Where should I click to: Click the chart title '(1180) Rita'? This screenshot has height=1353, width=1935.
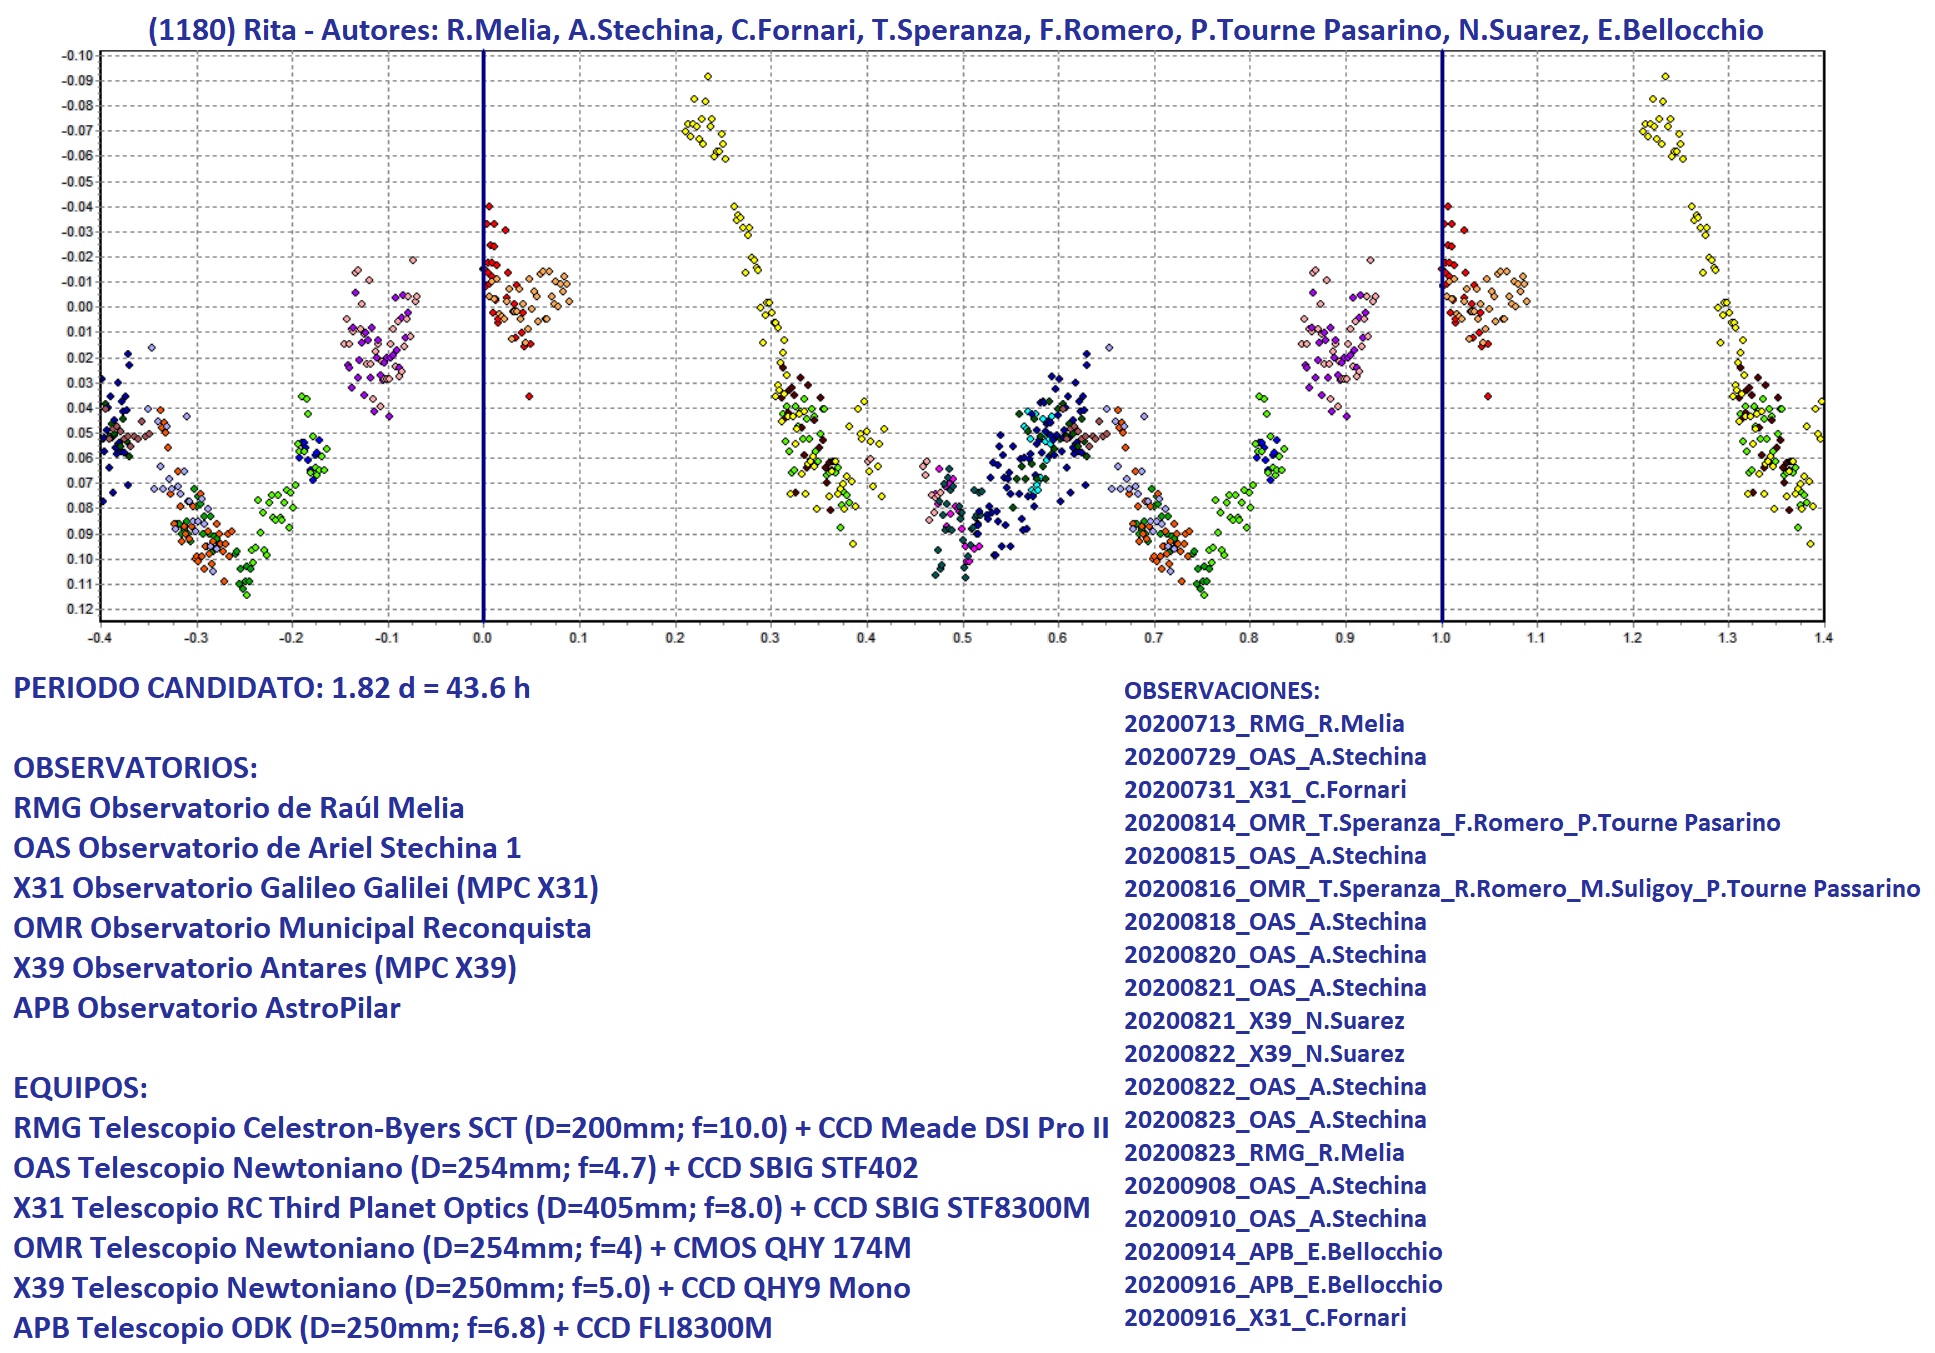coord(222,30)
